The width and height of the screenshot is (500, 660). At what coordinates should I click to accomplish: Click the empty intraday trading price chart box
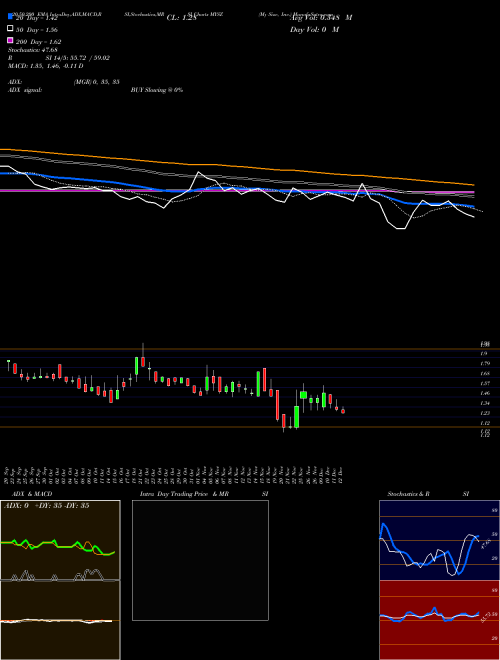point(200,560)
